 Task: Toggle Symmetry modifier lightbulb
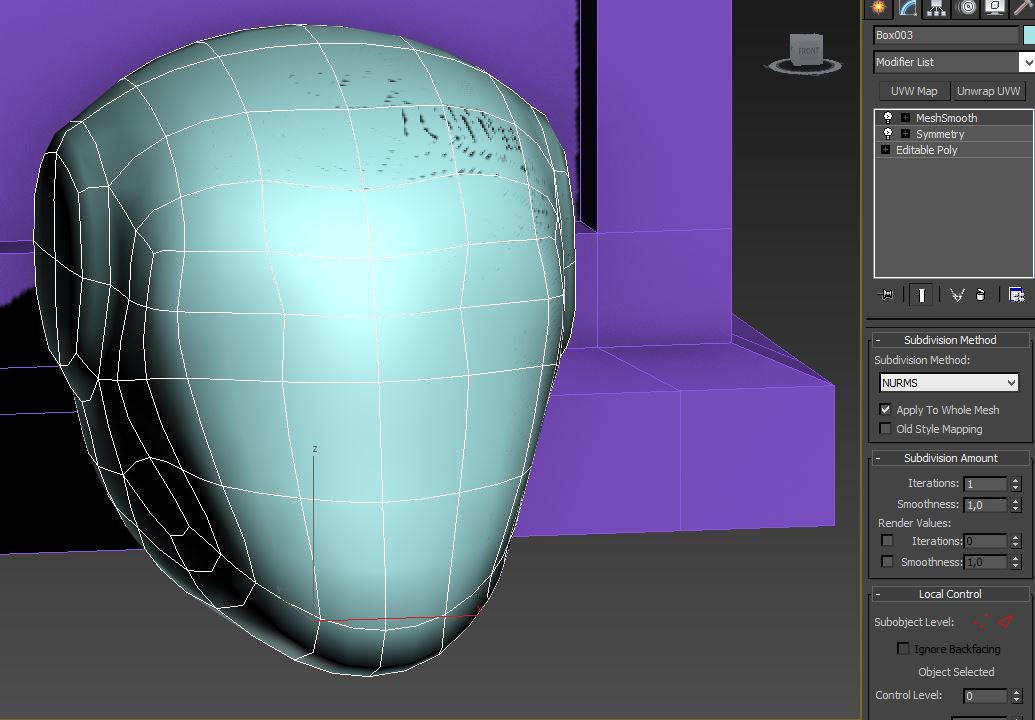click(x=887, y=134)
